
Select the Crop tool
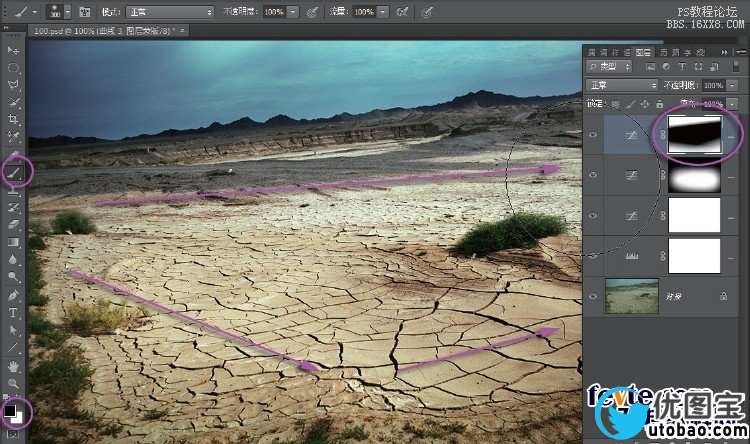click(x=13, y=119)
